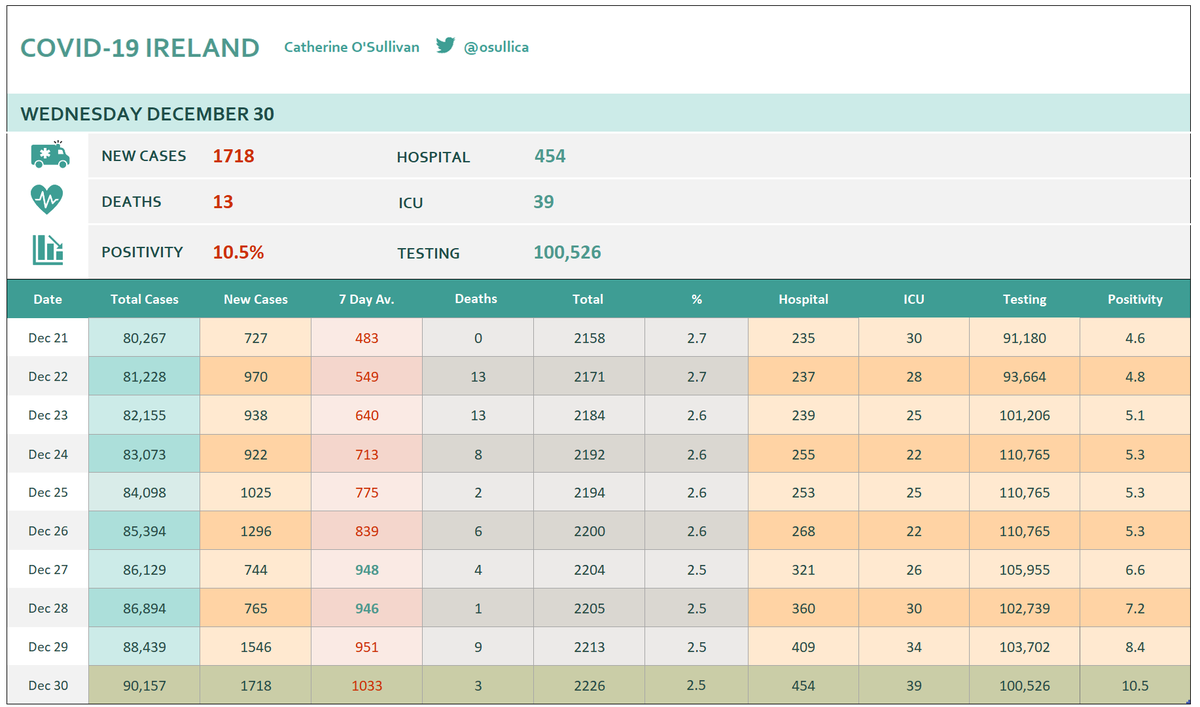
Task: Select the Dec 22 date cell
Action: [47, 377]
